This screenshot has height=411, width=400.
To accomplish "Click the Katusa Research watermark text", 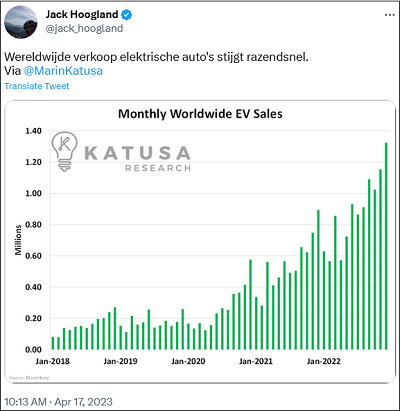I will pyautogui.click(x=138, y=158).
